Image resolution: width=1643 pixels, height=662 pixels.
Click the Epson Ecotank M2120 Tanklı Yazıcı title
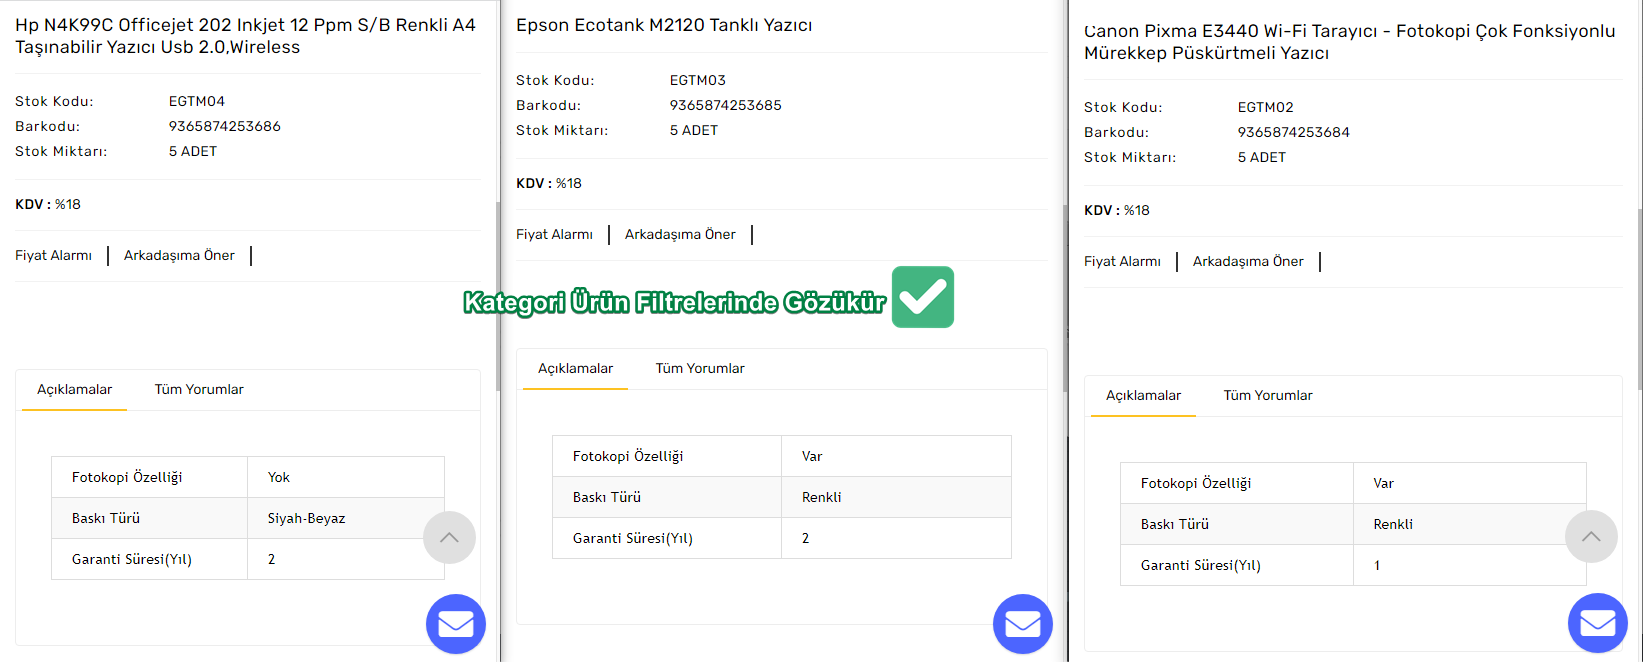click(x=664, y=25)
